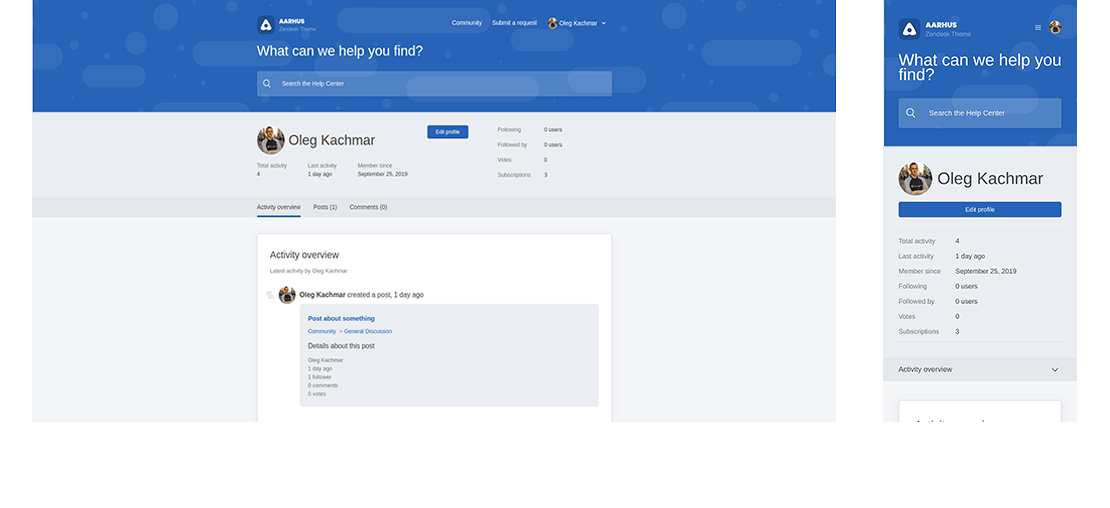Click the '1 follower' text in post card
The image size is (1110, 508).
click(320, 377)
